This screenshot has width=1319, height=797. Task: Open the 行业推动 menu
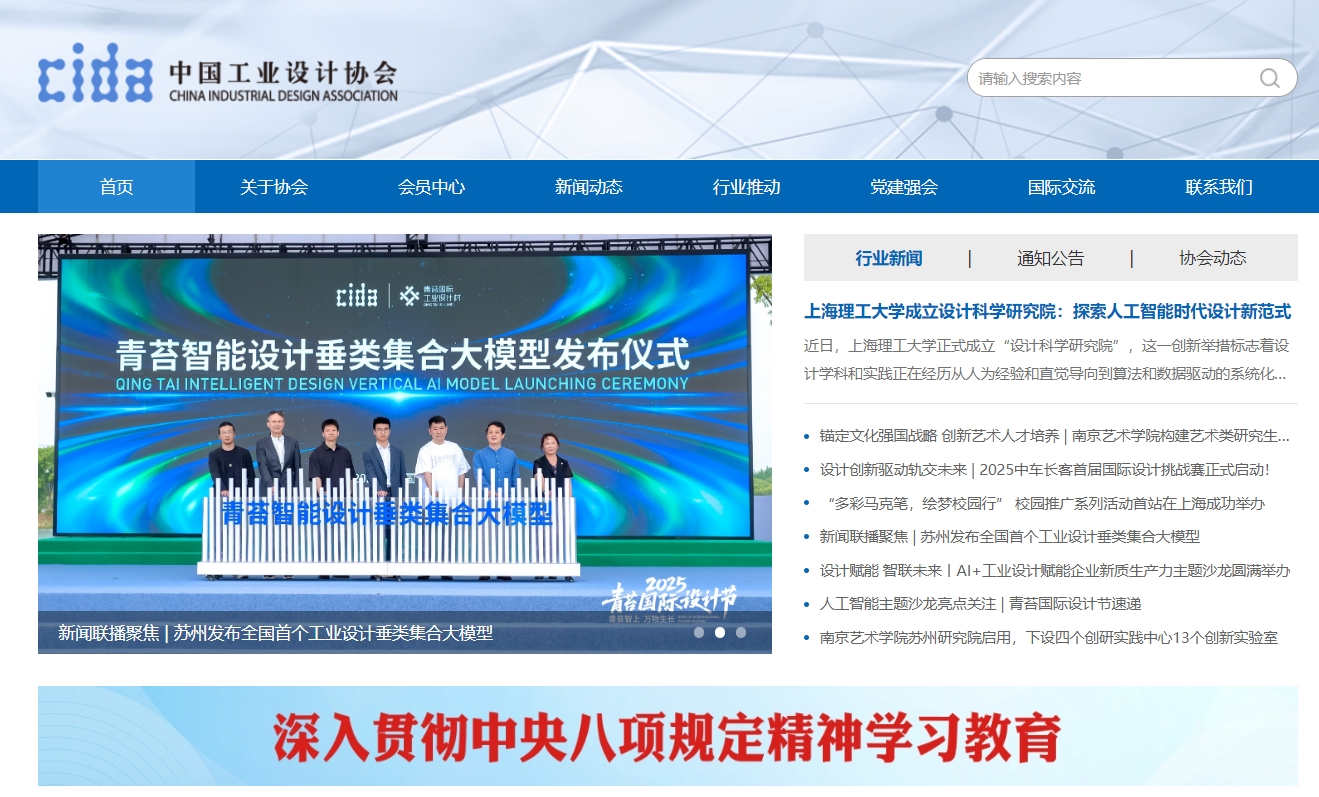(x=745, y=186)
